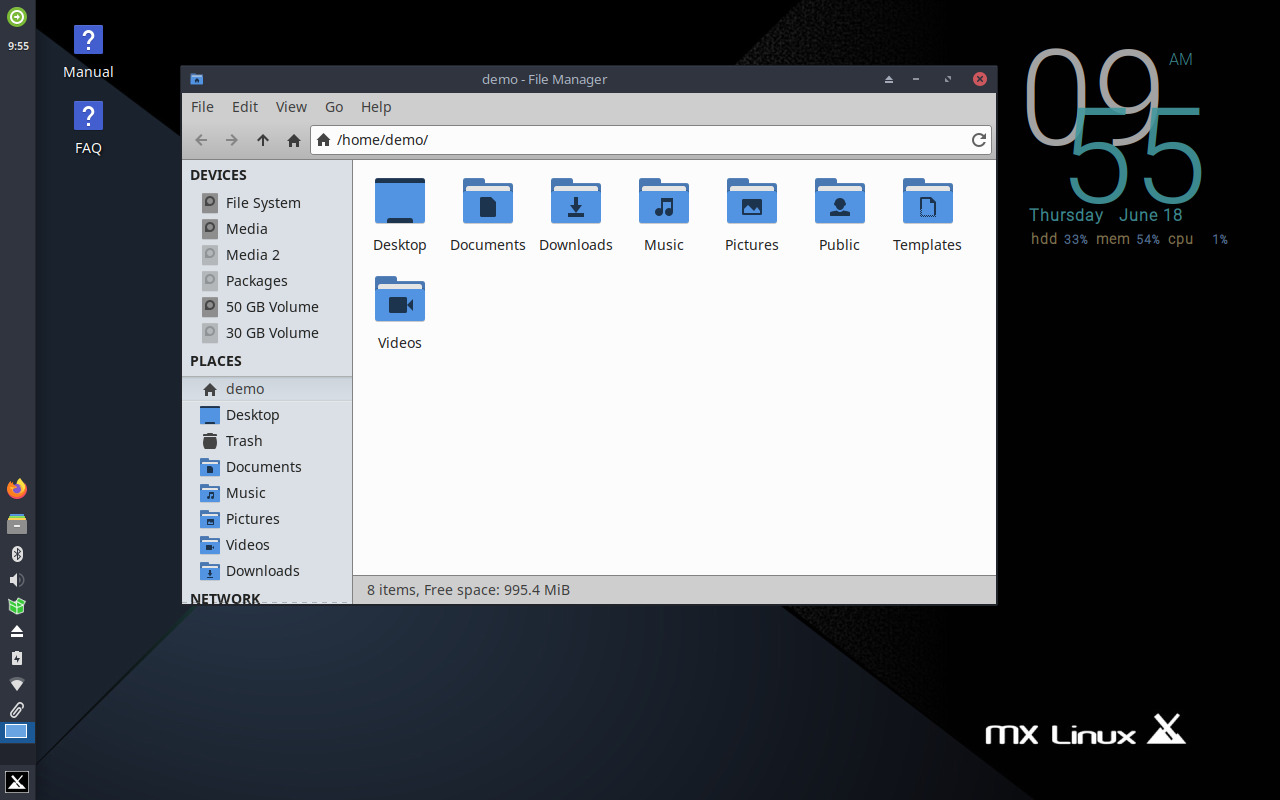Go to parent folder with up arrow

click(x=263, y=140)
